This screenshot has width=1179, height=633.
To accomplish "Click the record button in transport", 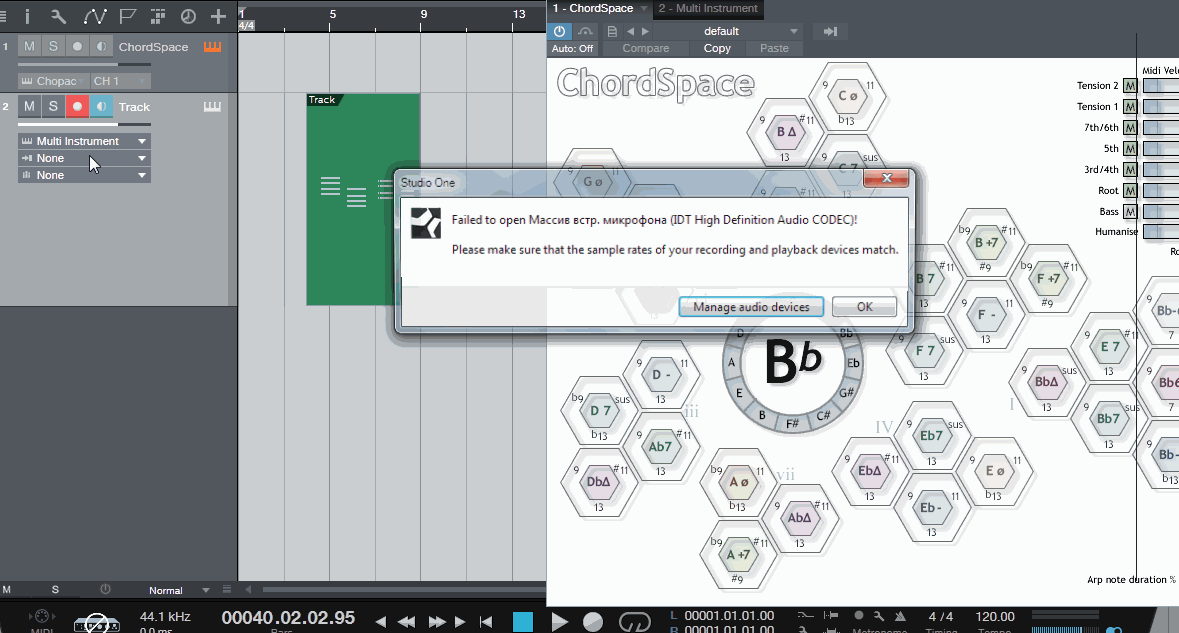I will point(593,622).
